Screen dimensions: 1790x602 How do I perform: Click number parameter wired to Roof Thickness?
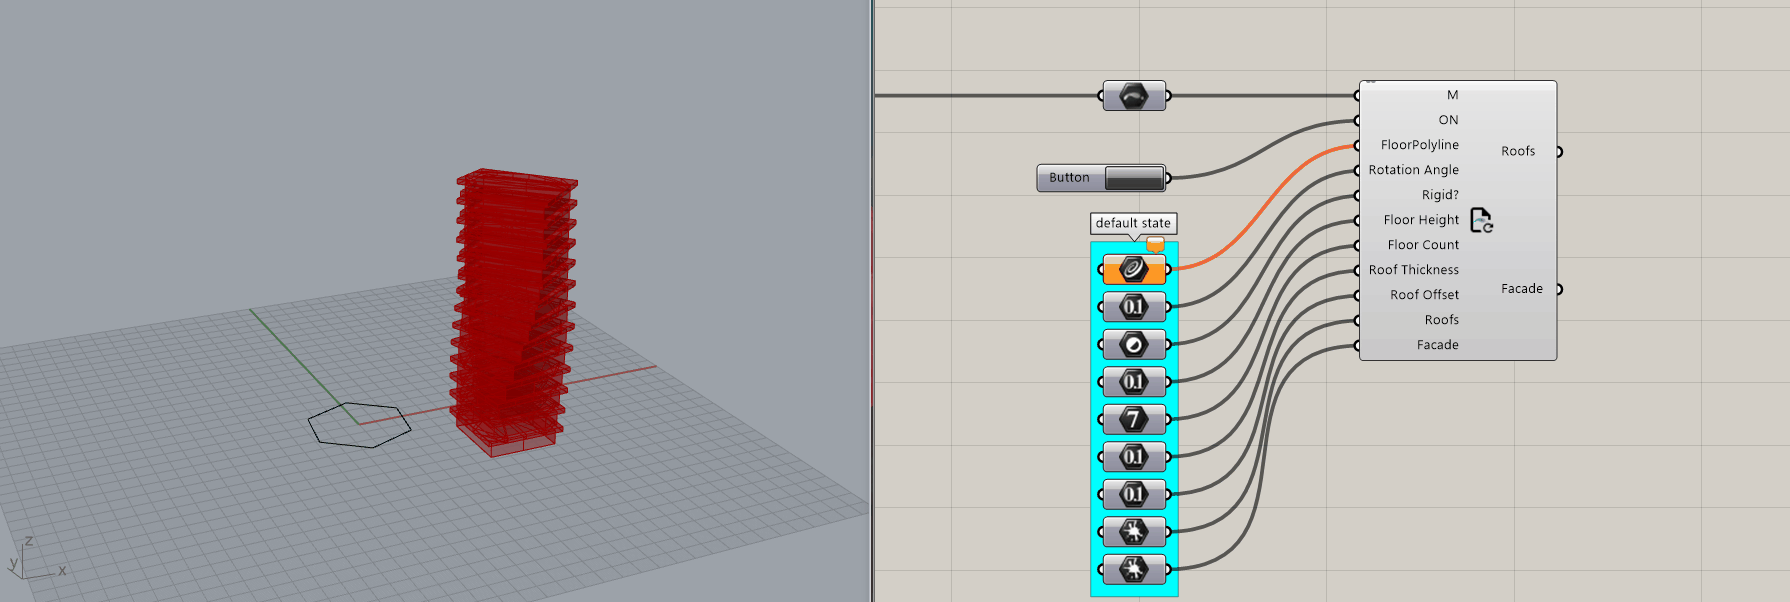tap(1134, 457)
